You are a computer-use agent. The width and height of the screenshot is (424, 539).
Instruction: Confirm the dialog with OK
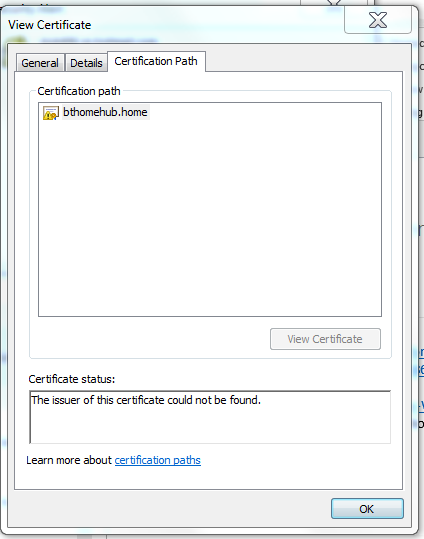point(367,508)
